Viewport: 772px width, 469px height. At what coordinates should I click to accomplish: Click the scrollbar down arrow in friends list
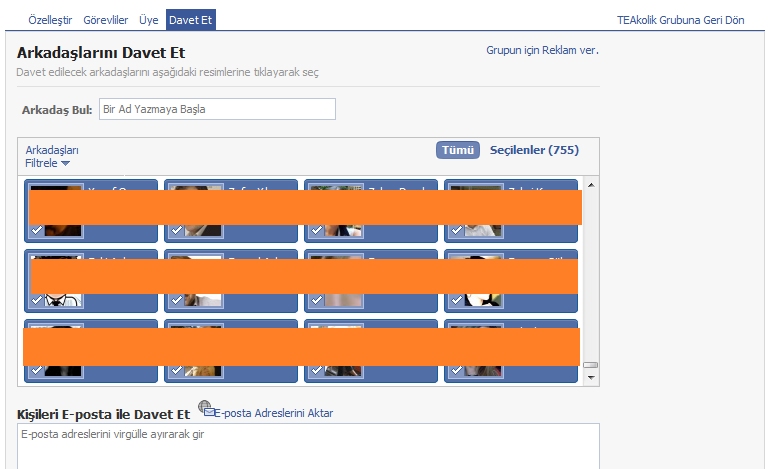point(591,377)
